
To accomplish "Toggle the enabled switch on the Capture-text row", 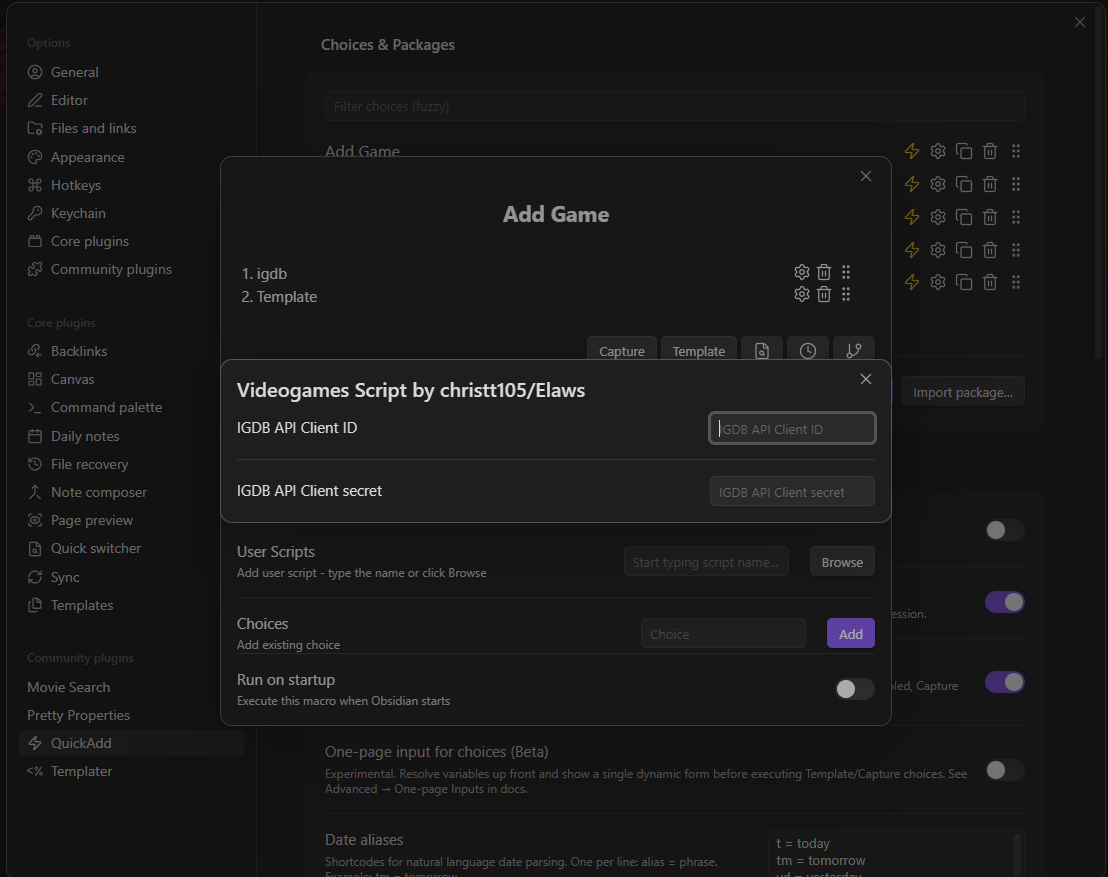I will (x=1005, y=682).
